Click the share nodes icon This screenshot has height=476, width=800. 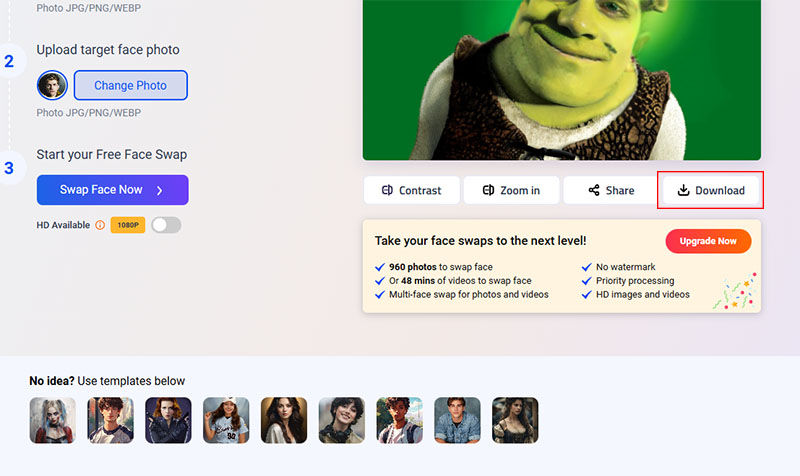(594, 190)
